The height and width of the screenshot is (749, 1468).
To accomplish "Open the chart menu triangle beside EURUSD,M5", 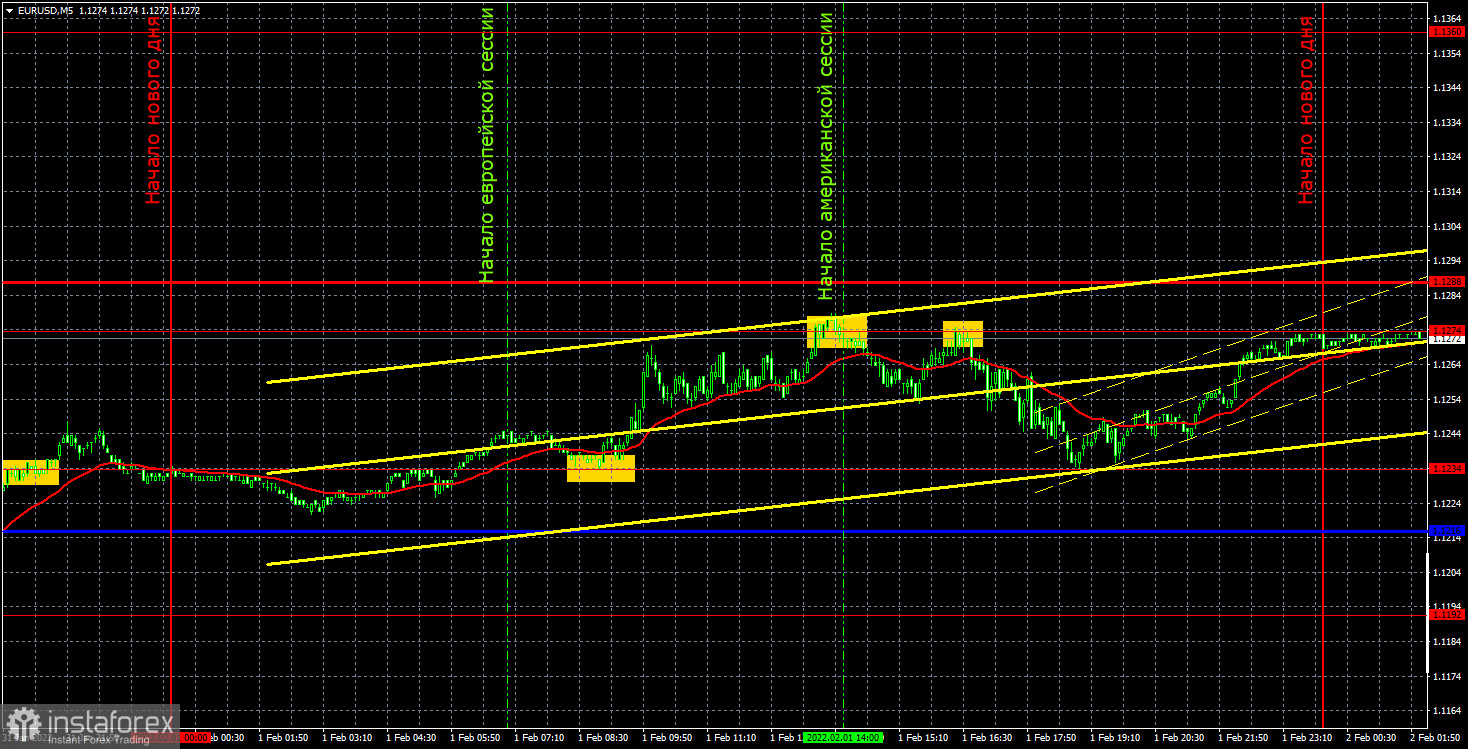I will click(9, 10).
